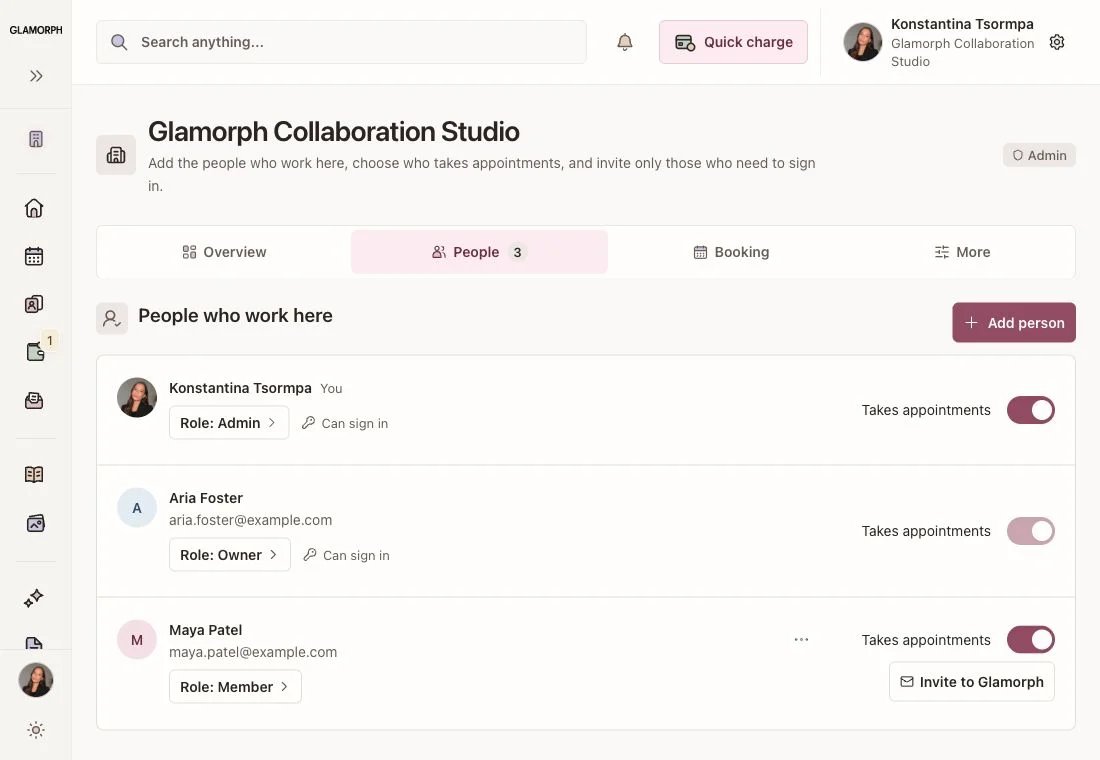Switch to the More tab

click(x=962, y=252)
